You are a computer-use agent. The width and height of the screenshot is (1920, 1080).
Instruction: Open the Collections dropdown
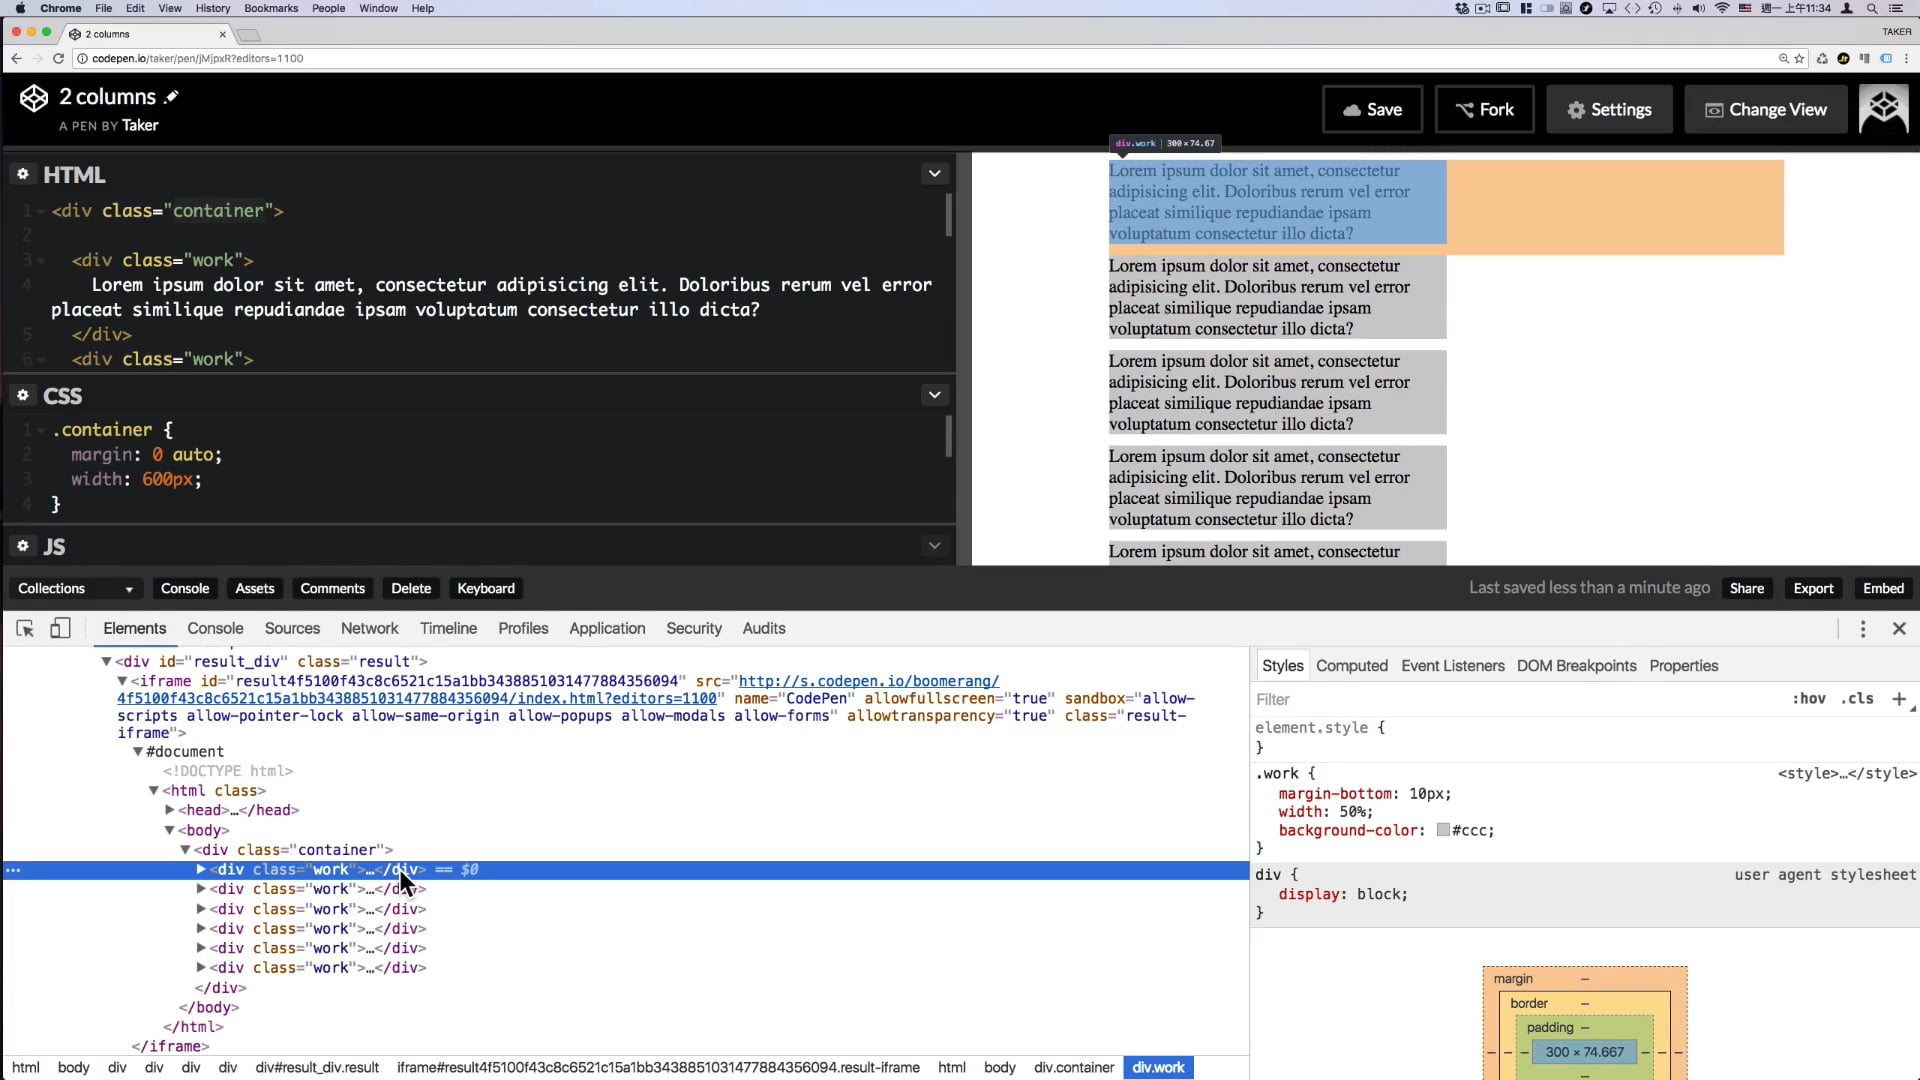tap(75, 588)
